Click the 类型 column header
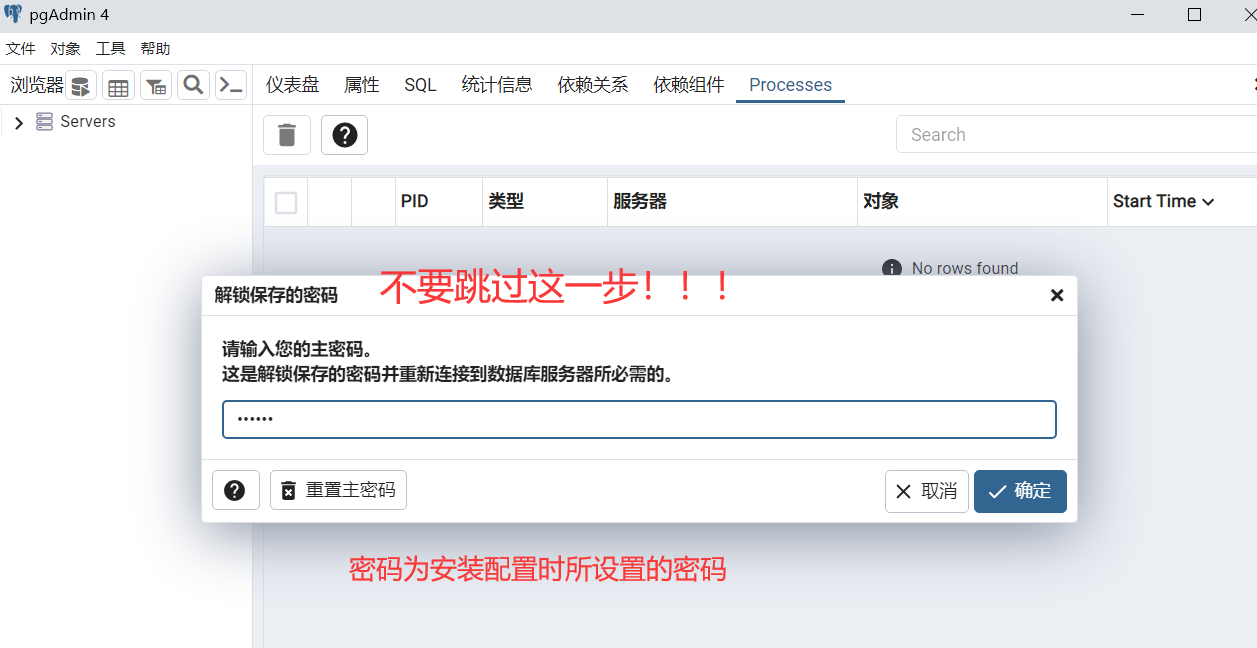This screenshot has width=1257, height=648. (x=544, y=202)
